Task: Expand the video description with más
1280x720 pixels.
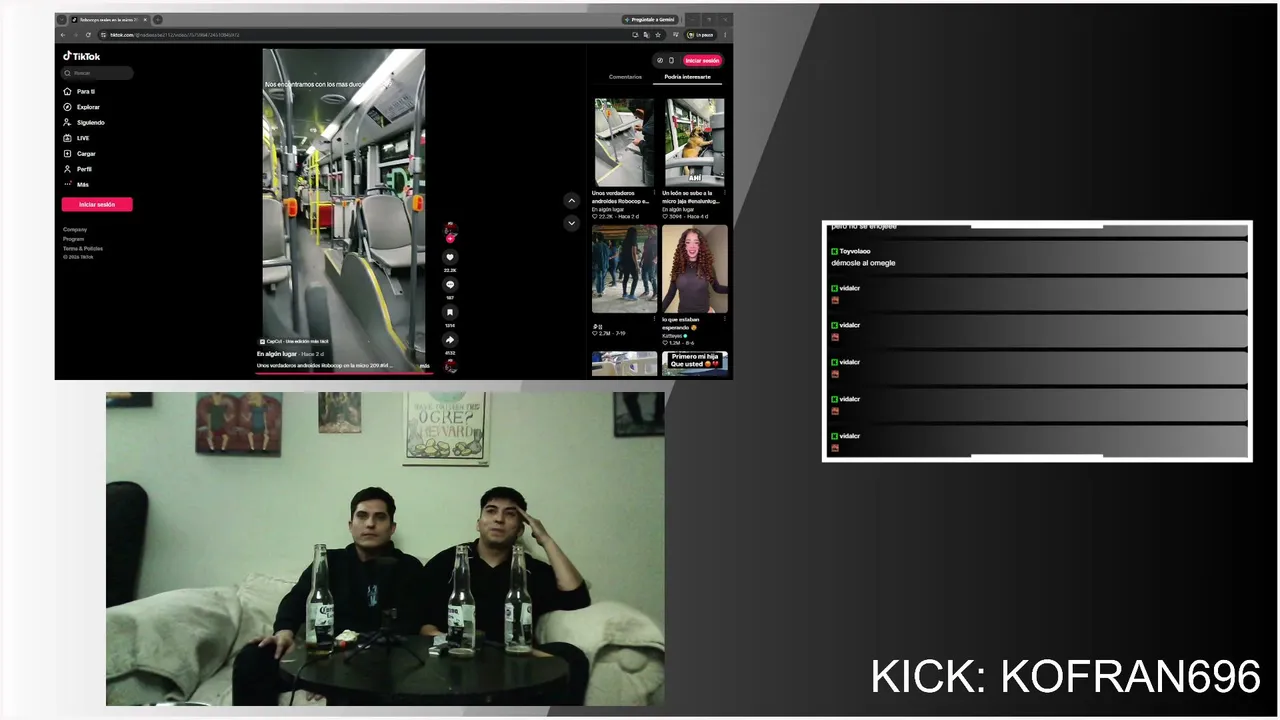Action: click(425, 366)
